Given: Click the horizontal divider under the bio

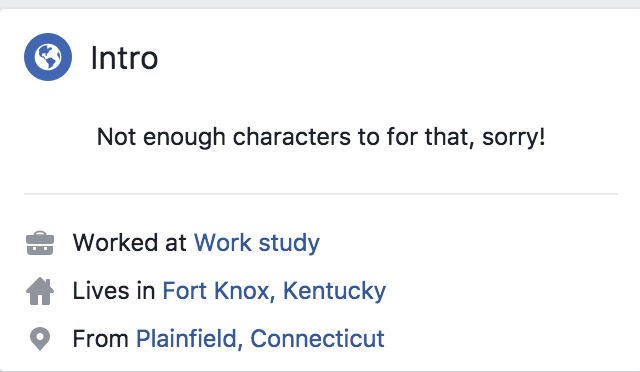Looking at the screenshot, I should (x=321, y=194).
